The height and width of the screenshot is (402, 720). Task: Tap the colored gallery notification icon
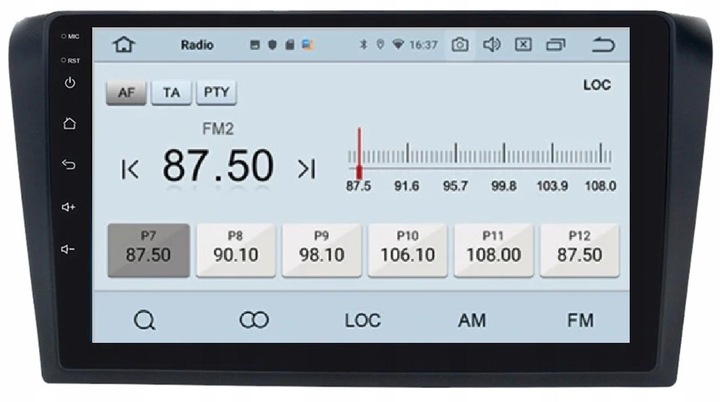click(308, 45)
